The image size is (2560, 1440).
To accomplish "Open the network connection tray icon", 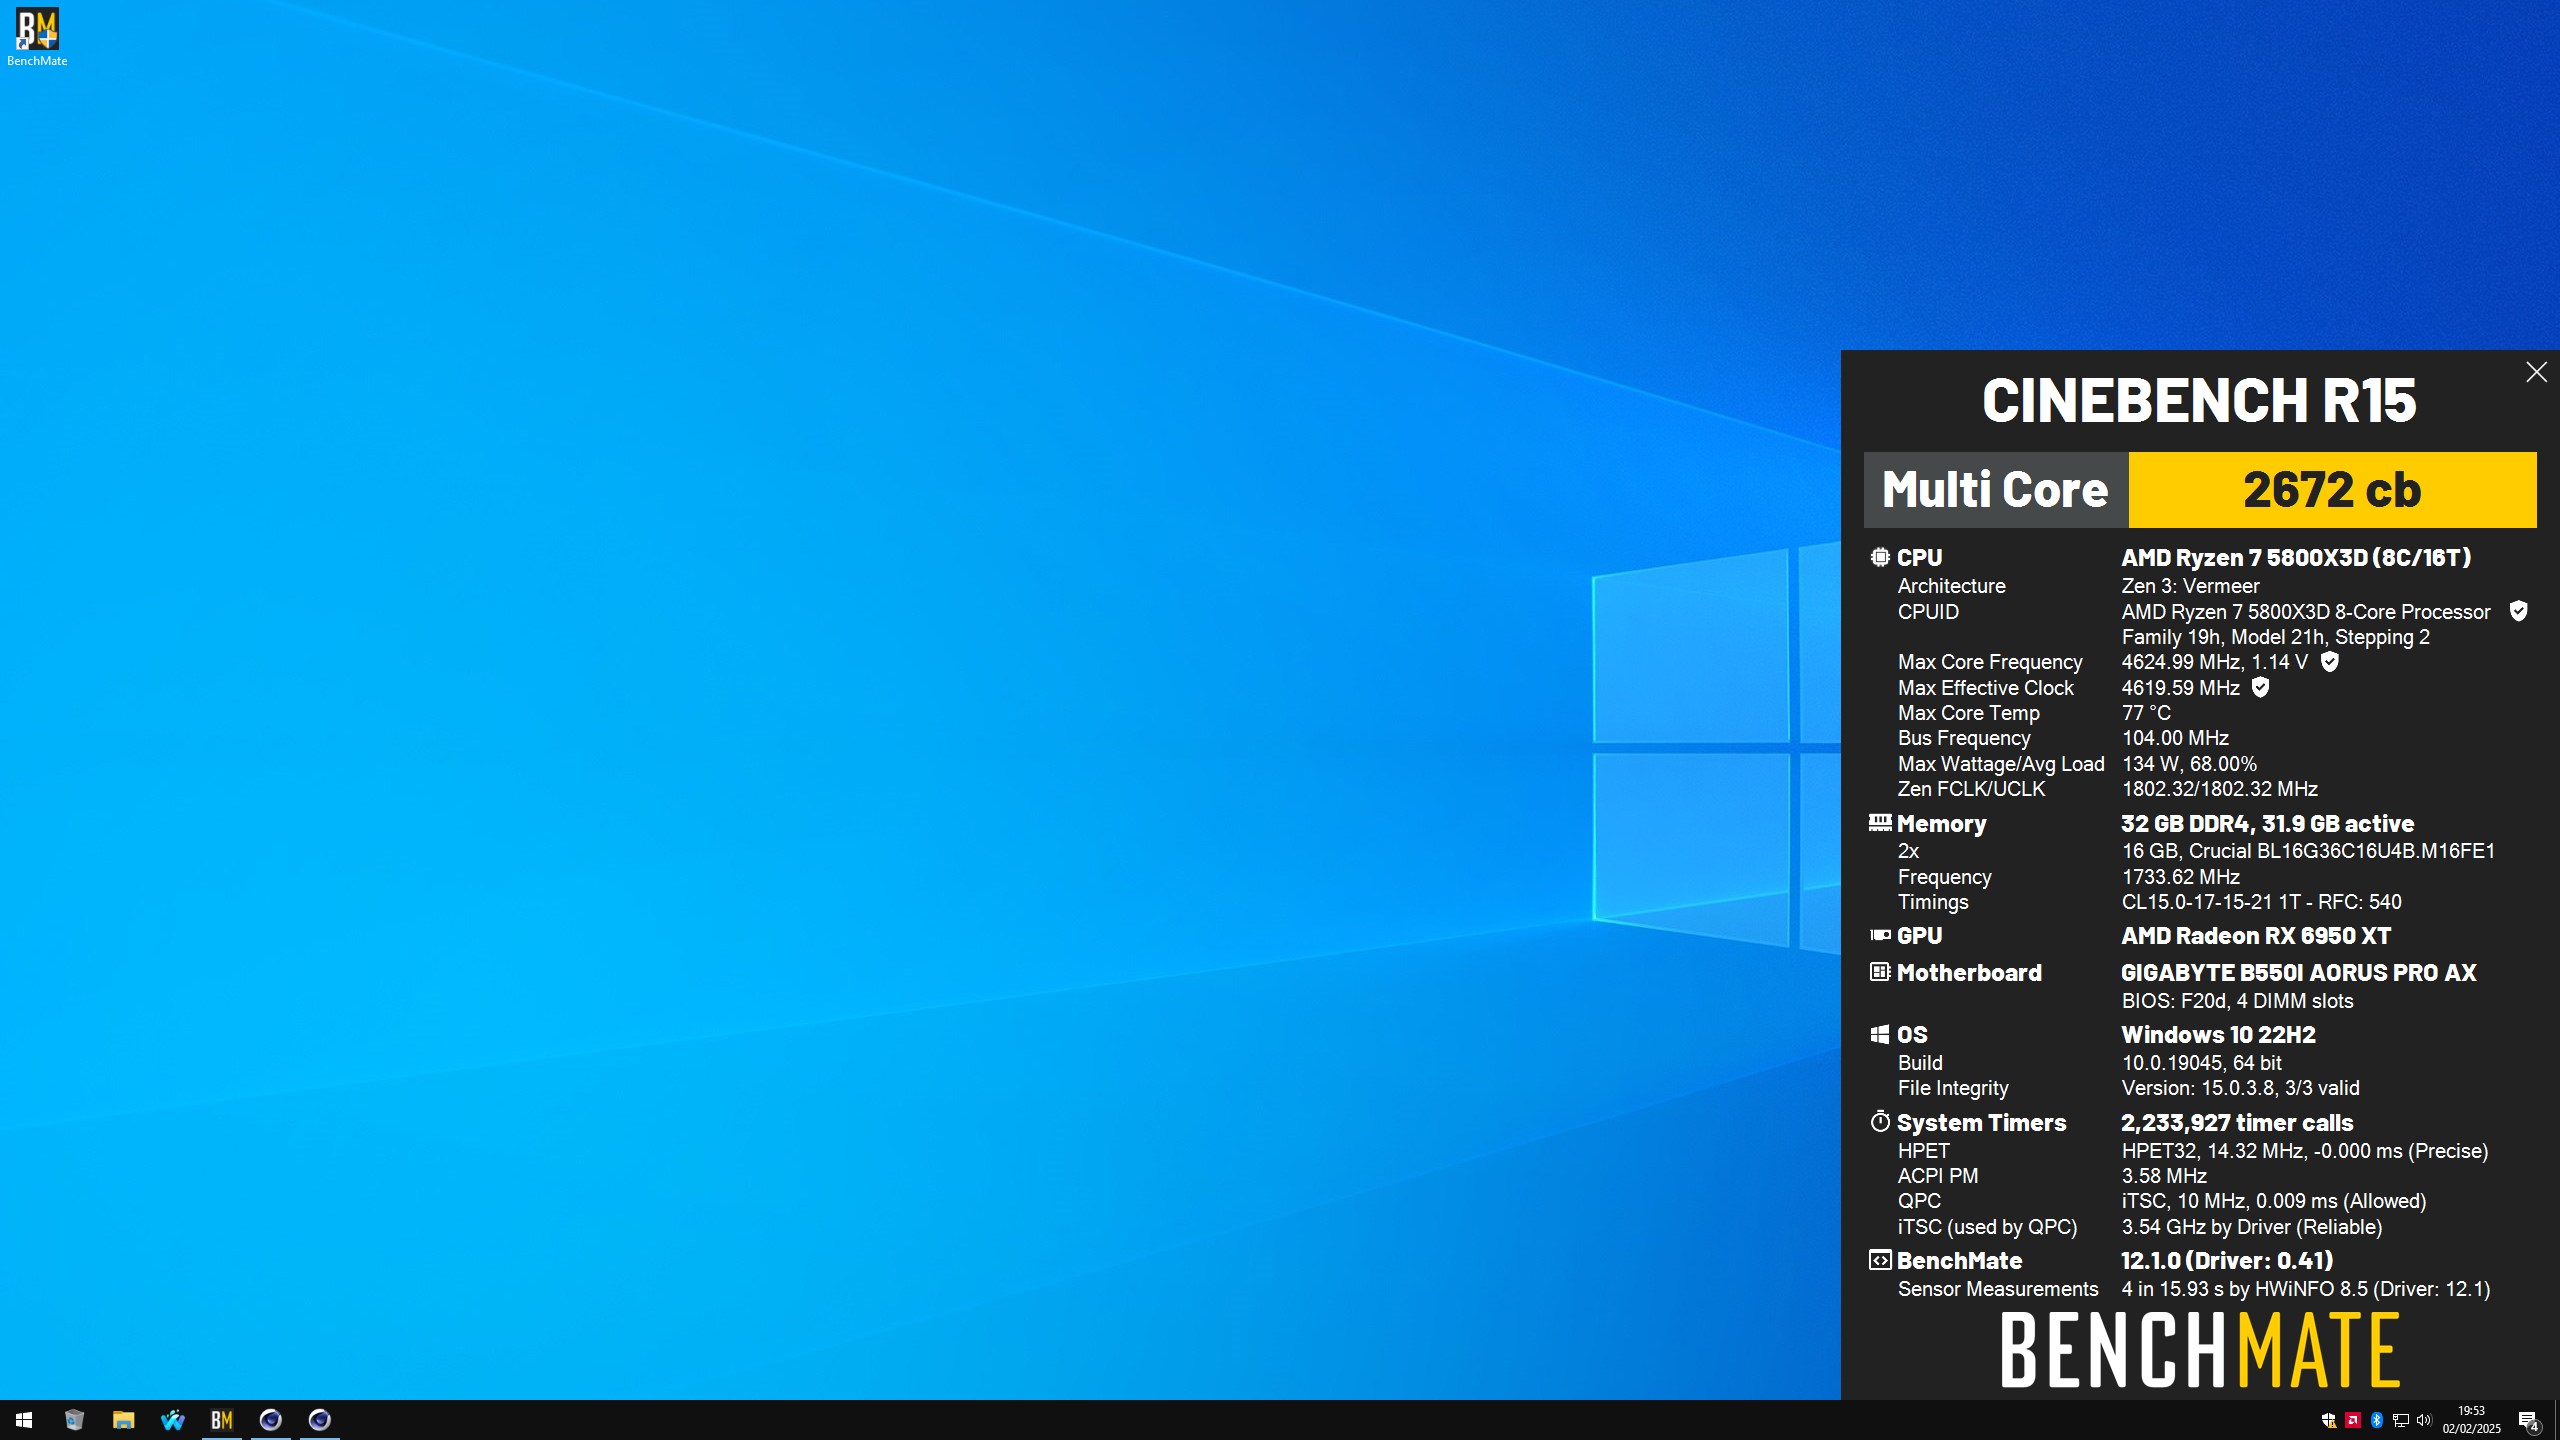I will [2400, 1420].
